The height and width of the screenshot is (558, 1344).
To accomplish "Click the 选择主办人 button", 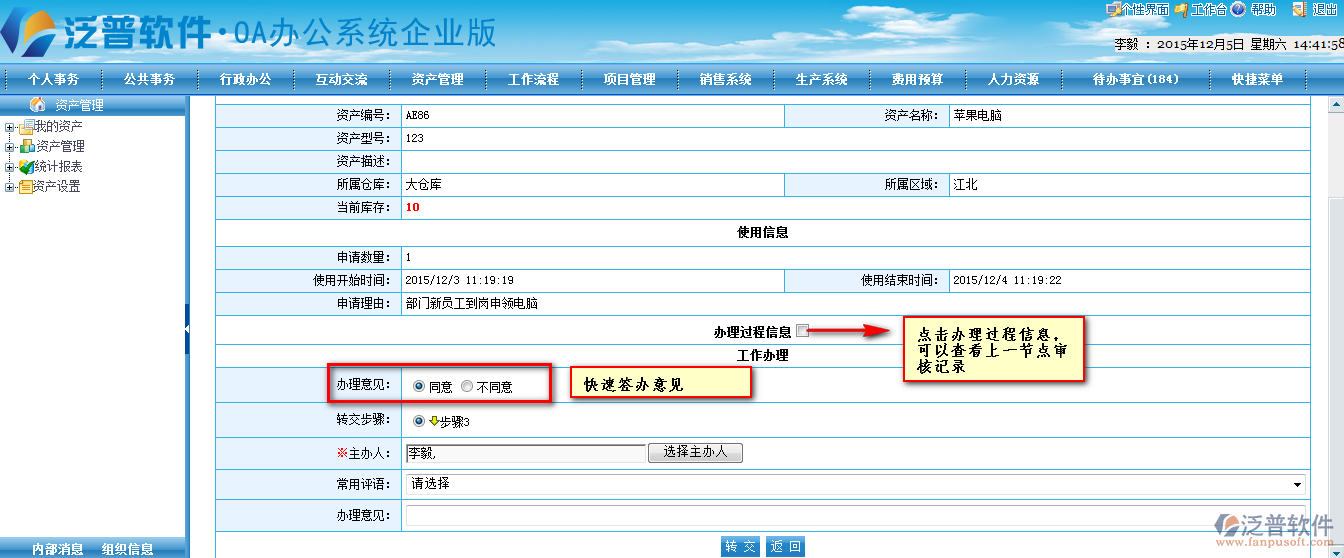I will [695, 453].
